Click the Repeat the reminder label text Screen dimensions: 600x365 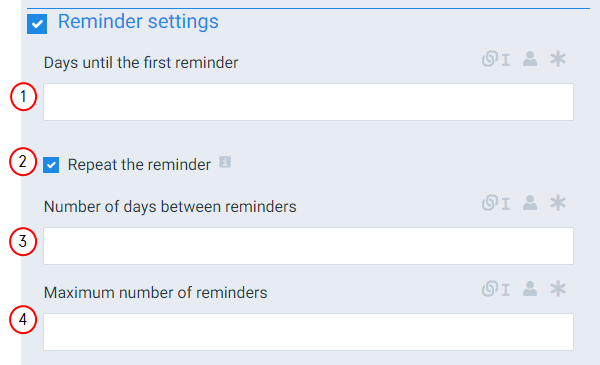click(139, 165)
